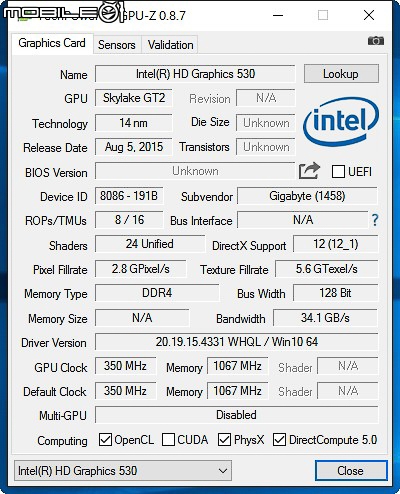Click the Intel logo
The width and height of the screenshot is (400, 494).
[x=341, y=122]
